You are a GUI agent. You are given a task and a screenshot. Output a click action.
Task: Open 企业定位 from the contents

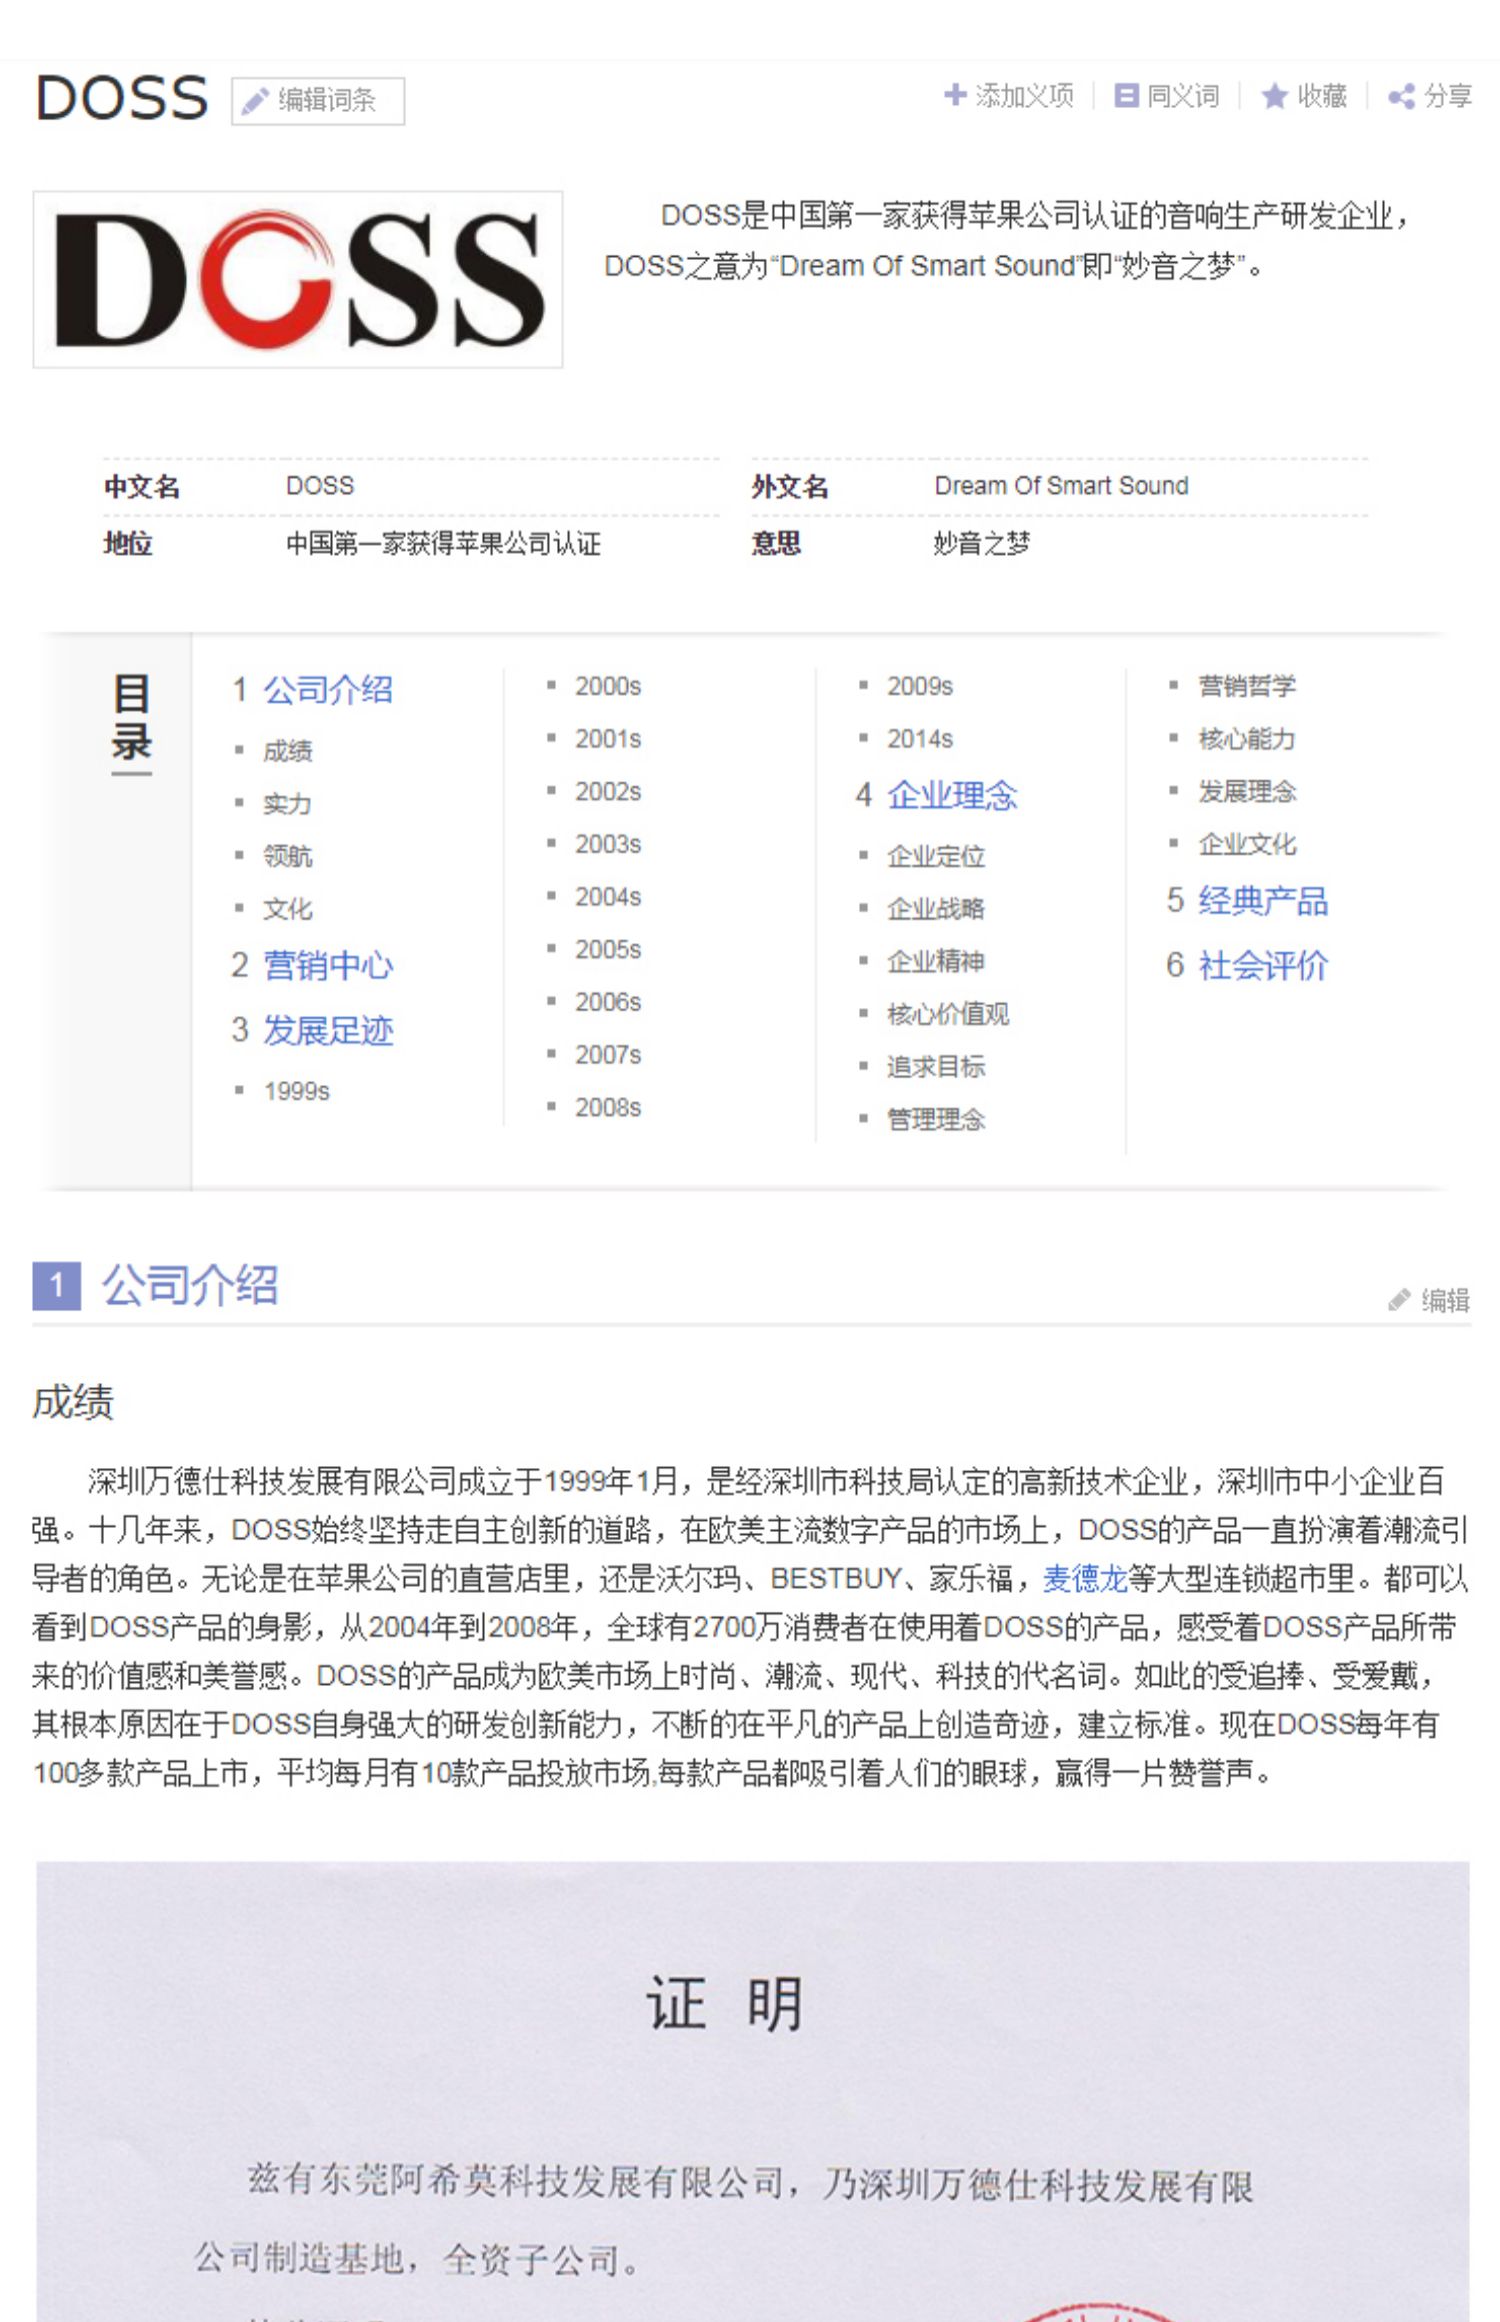[935, 856]
